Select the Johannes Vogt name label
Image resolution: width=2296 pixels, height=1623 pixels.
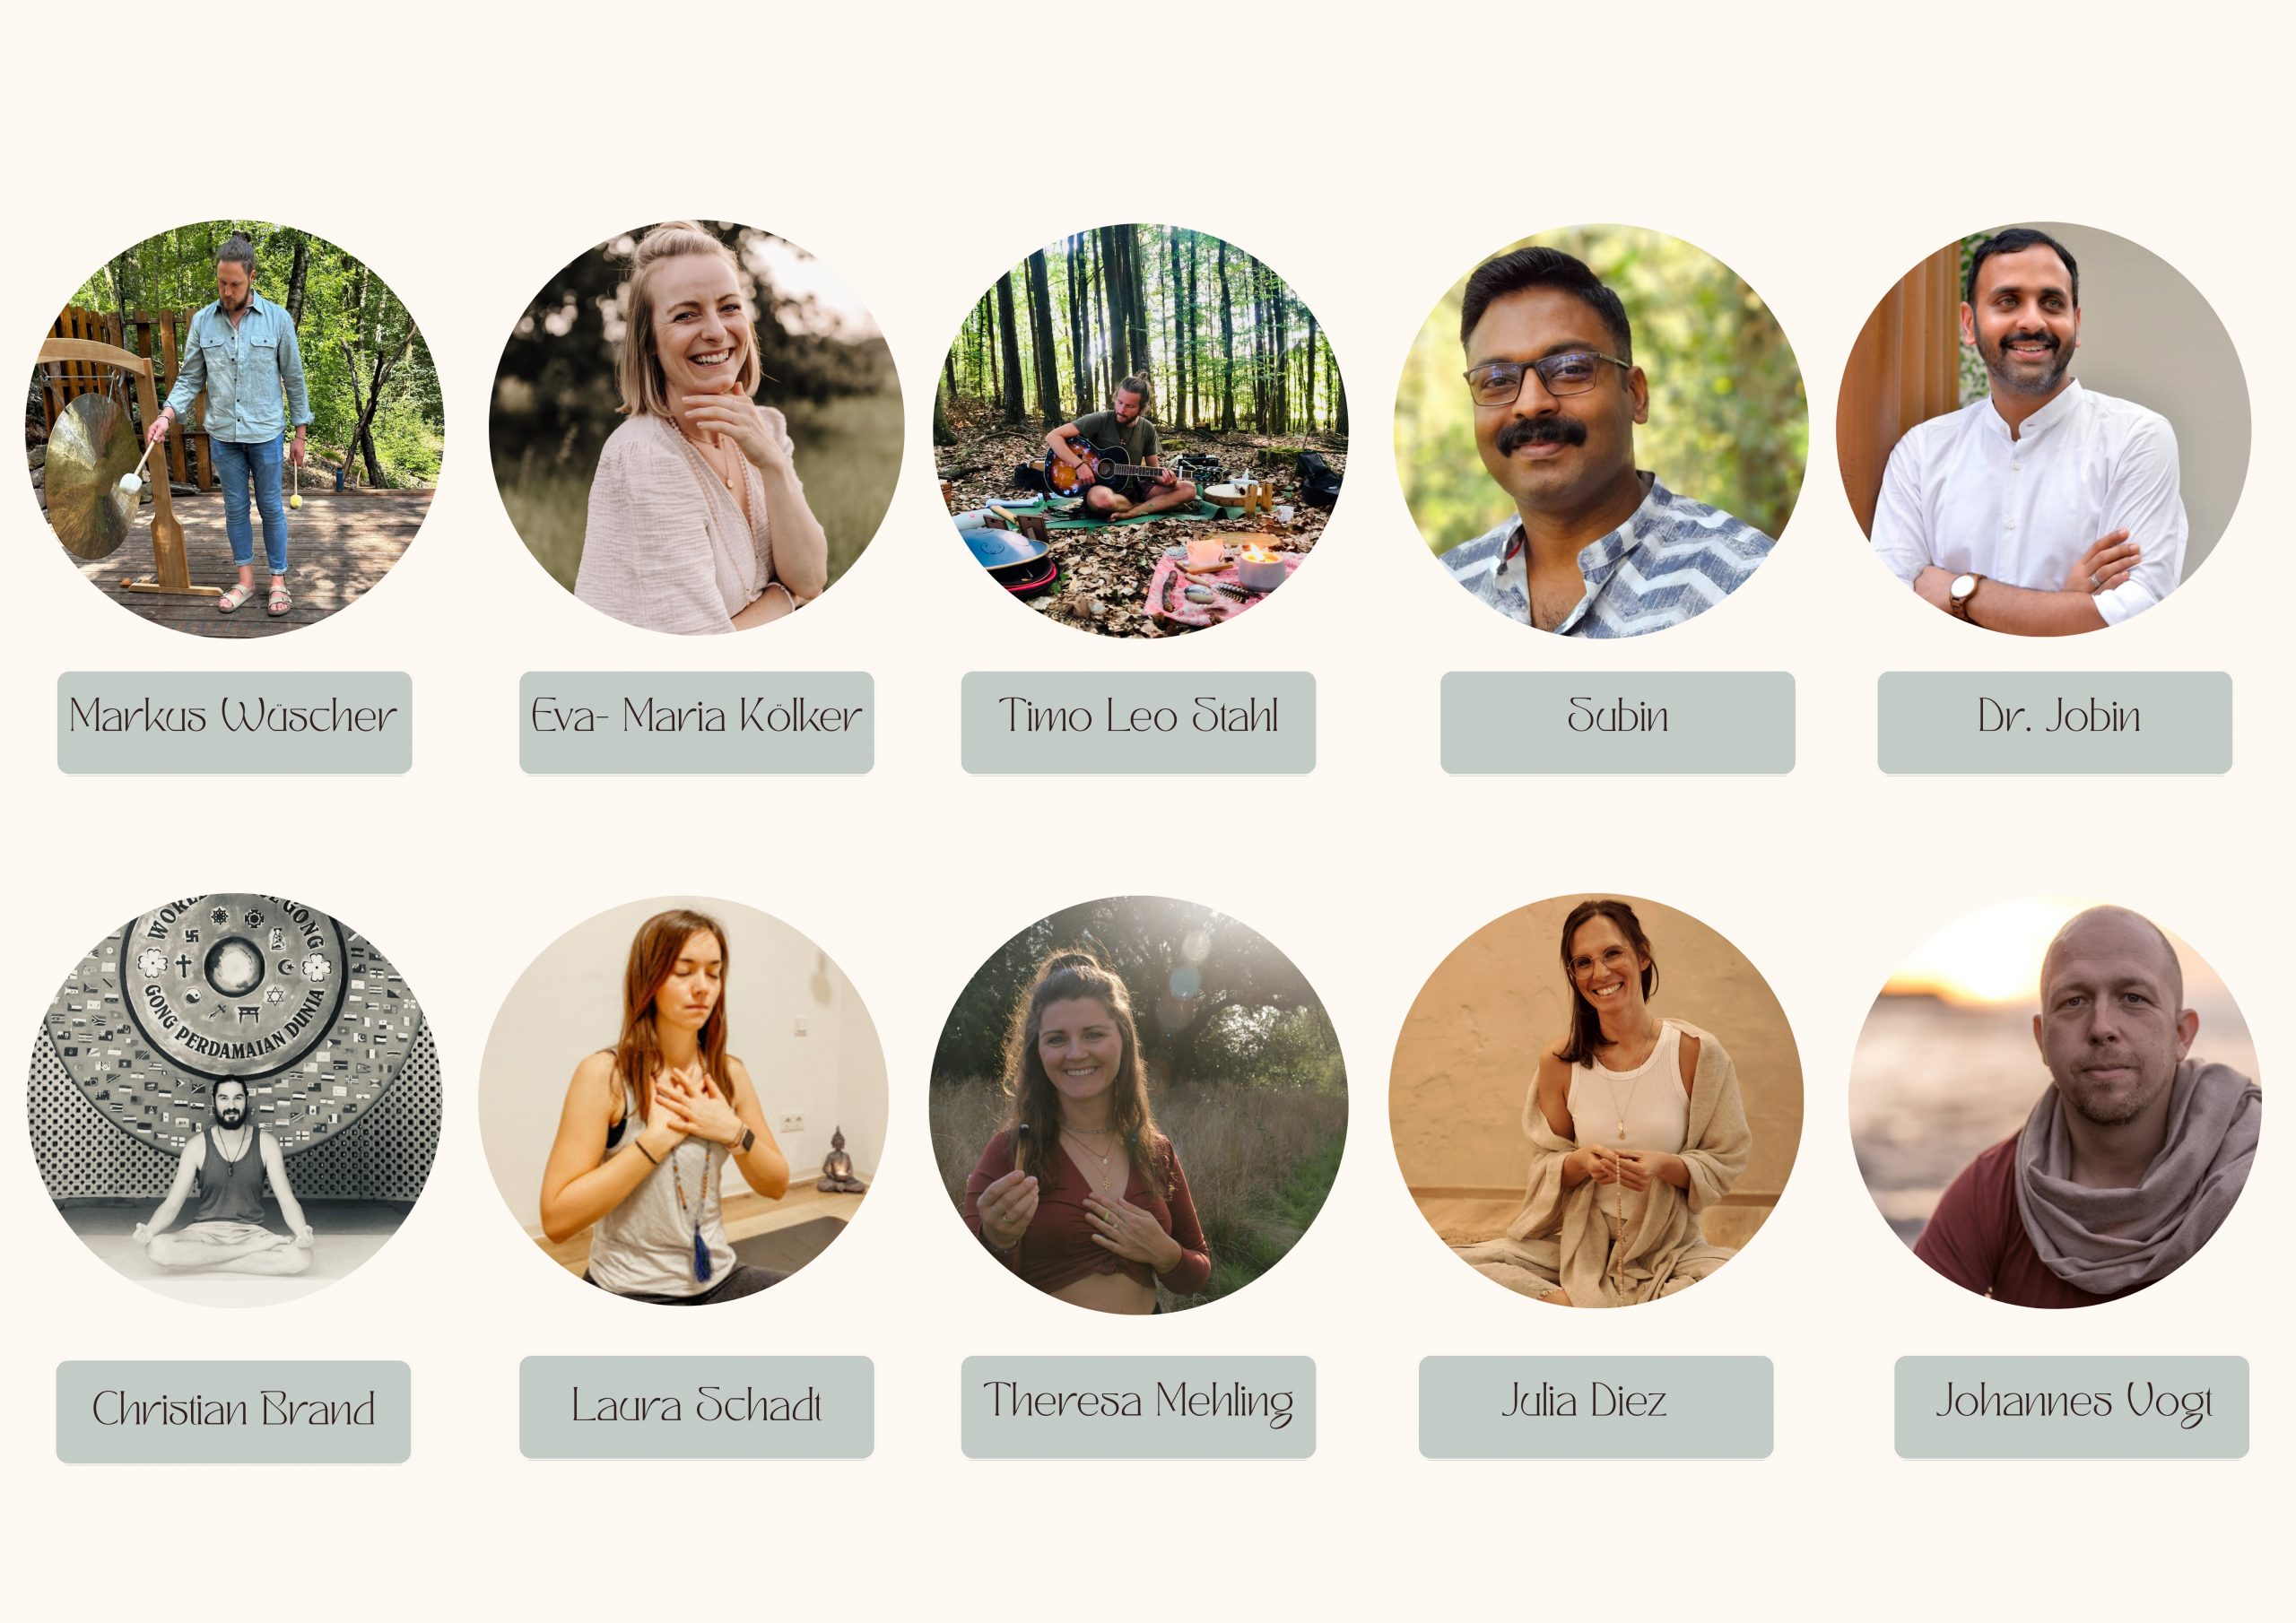click(2071, 1407)
